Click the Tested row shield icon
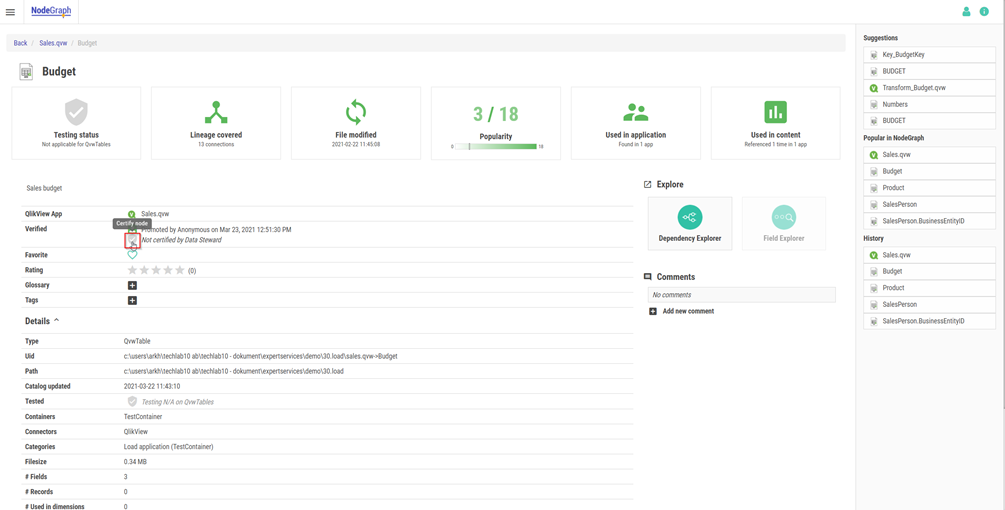The width and height of the screenshot is (1005, 510). tap(132, 401)
